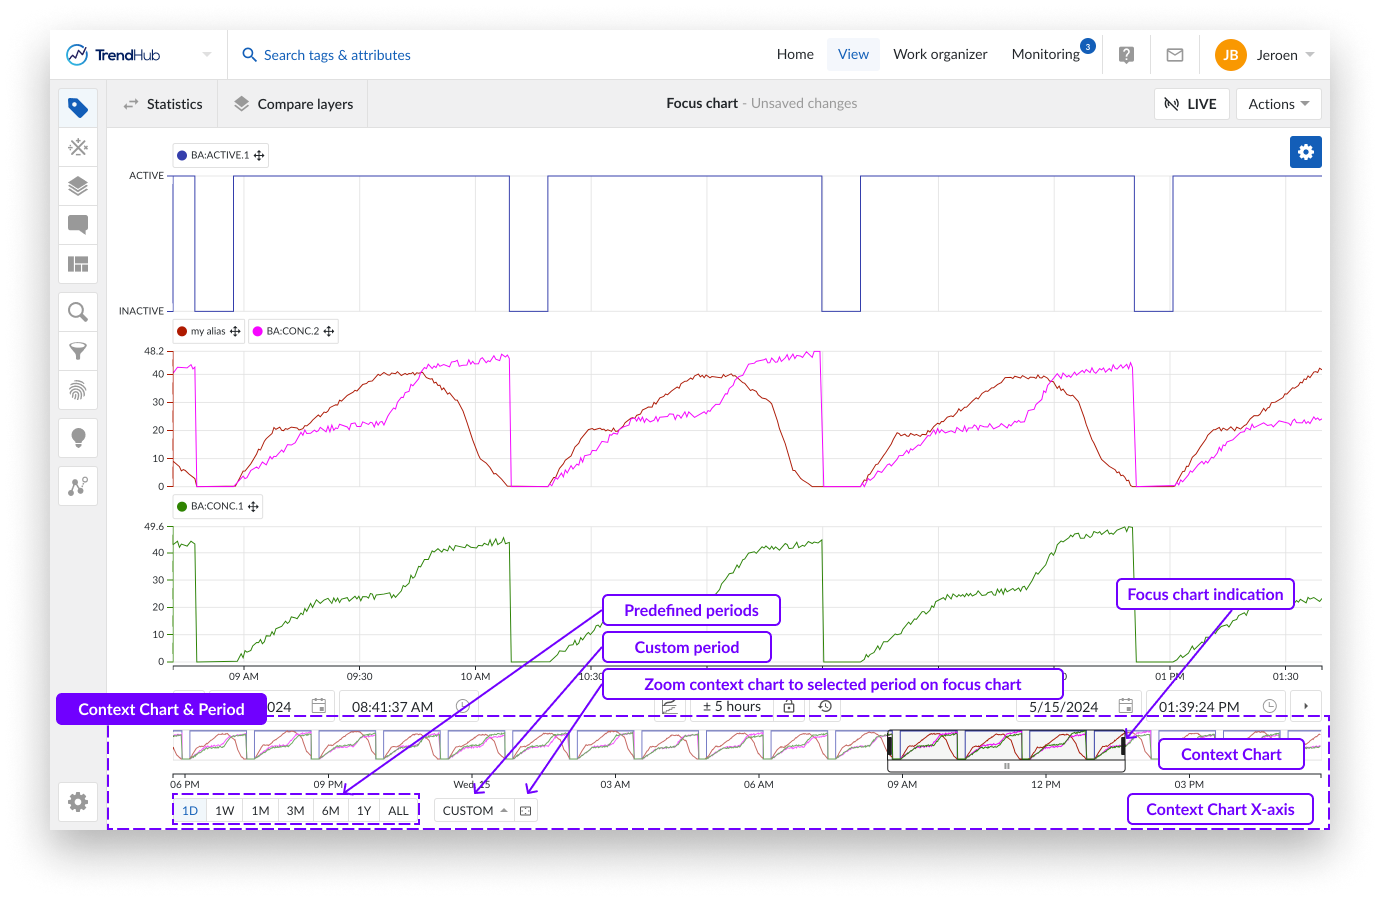Go to Work organizer menu
1380x900 pixels.
click(940, 55)
